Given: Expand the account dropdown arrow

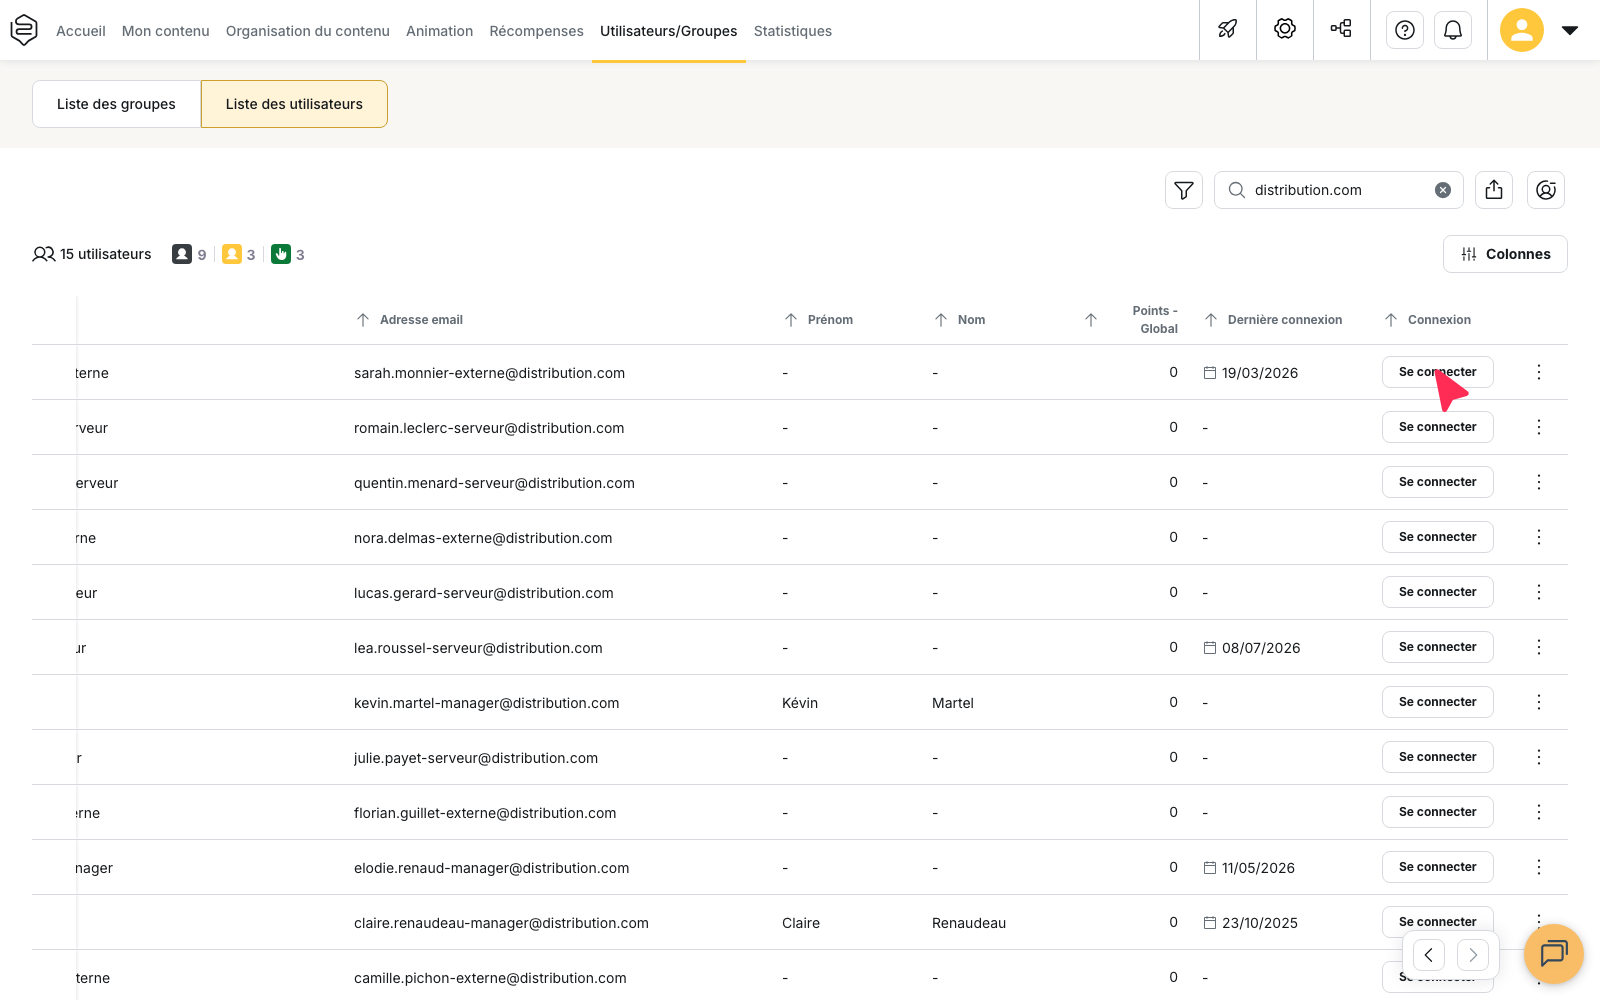Looking at the screenshot, I should pyautogui.click(x=1570, y=30).
